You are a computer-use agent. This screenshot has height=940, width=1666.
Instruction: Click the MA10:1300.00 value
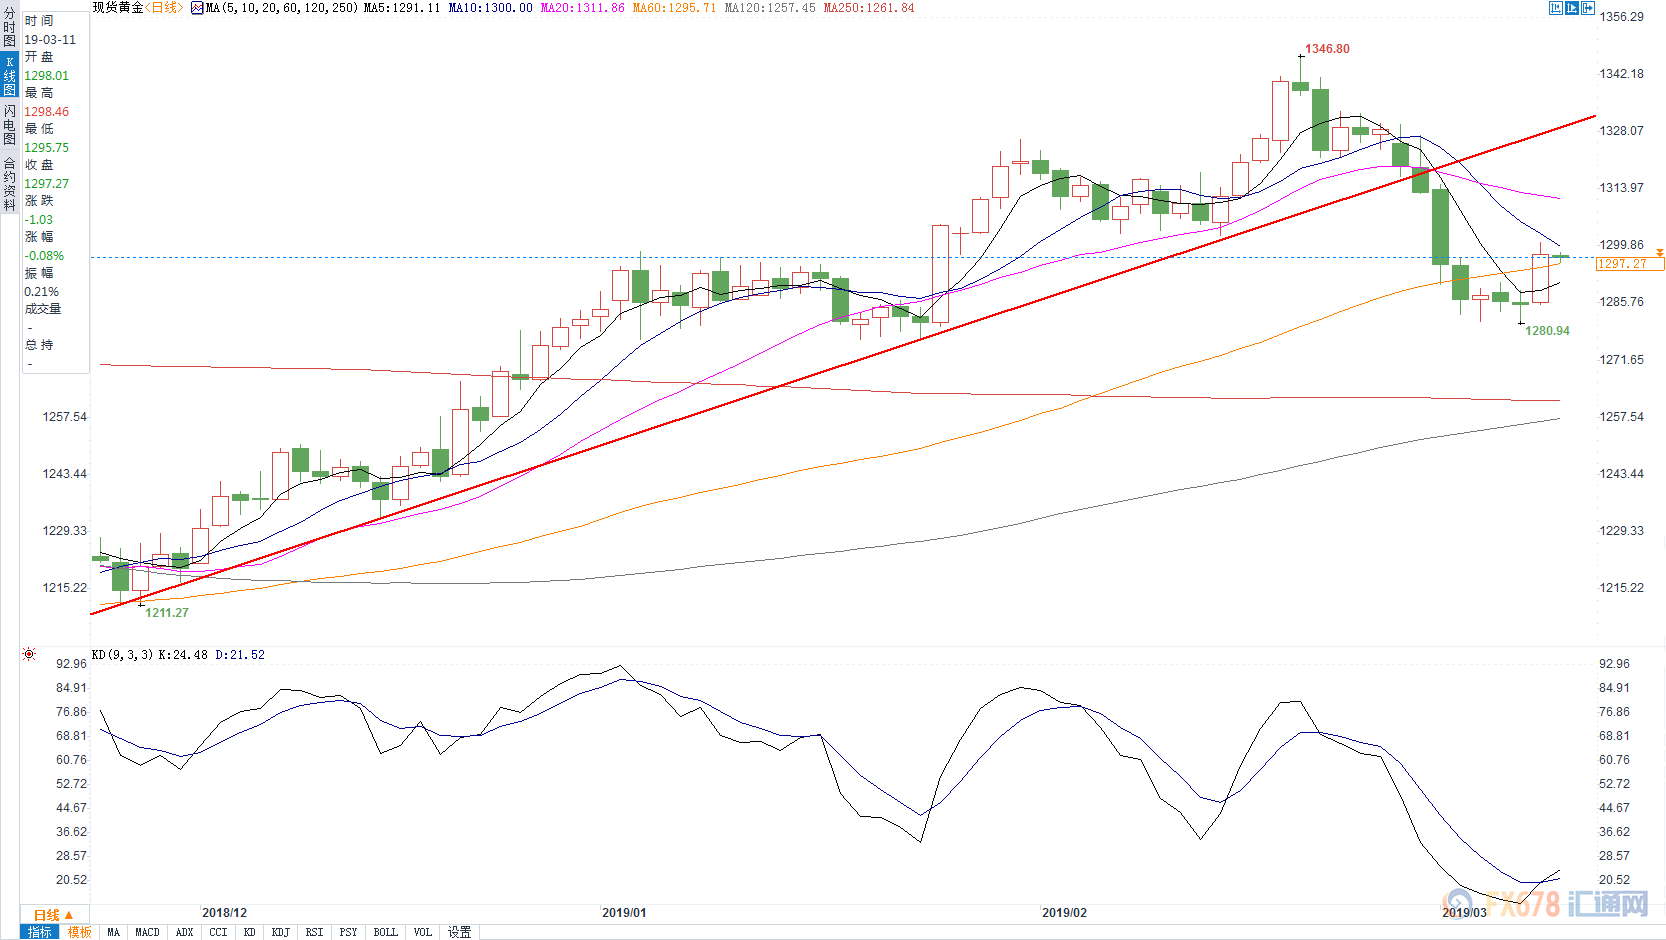(490, 8)
